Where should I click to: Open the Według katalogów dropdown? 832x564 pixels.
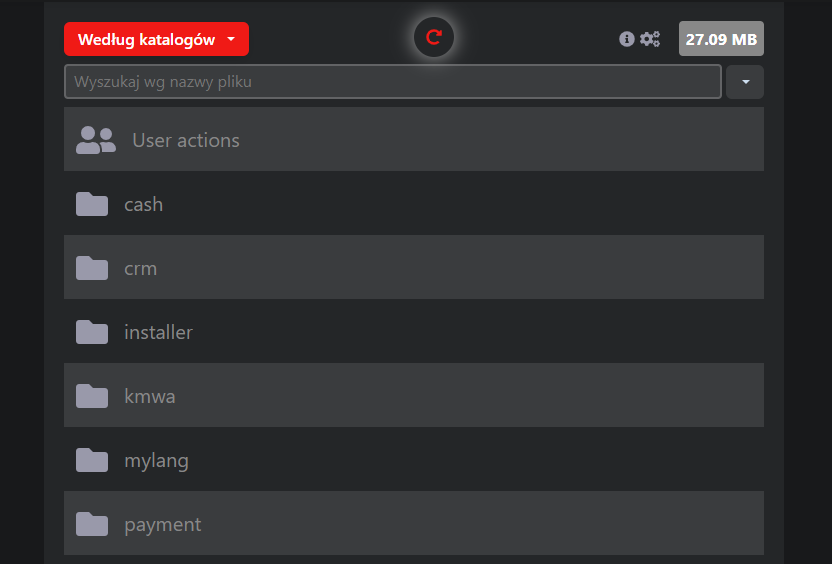(x=156, y=39)
